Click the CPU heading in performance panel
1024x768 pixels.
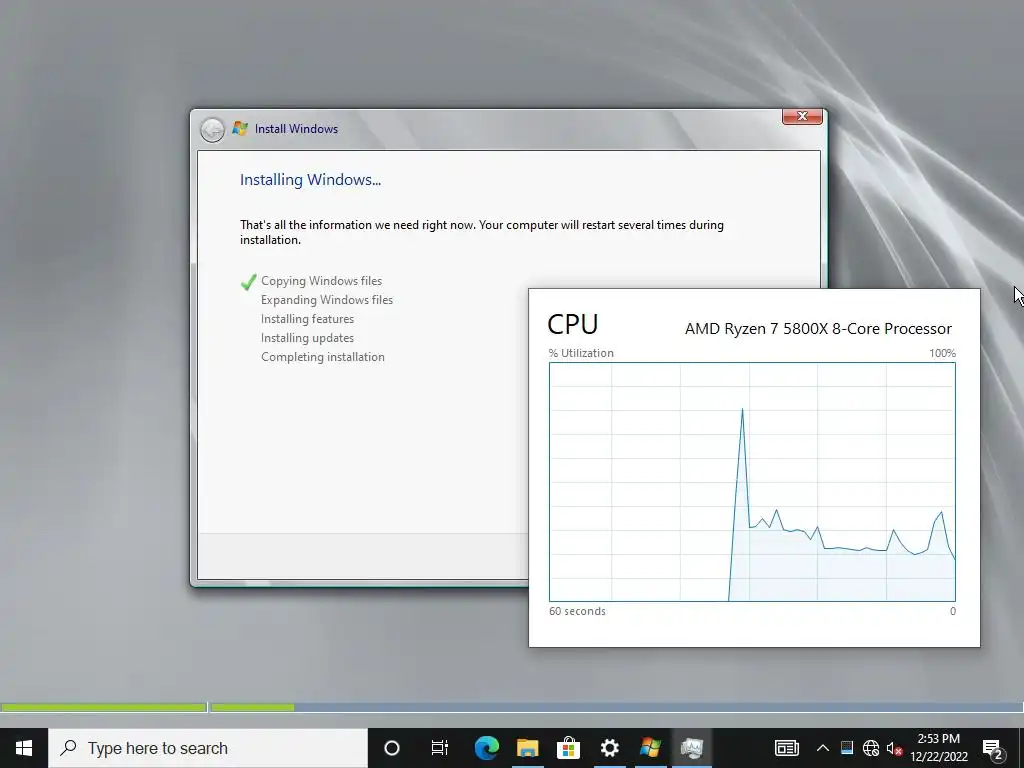click(x=573, y=325)
